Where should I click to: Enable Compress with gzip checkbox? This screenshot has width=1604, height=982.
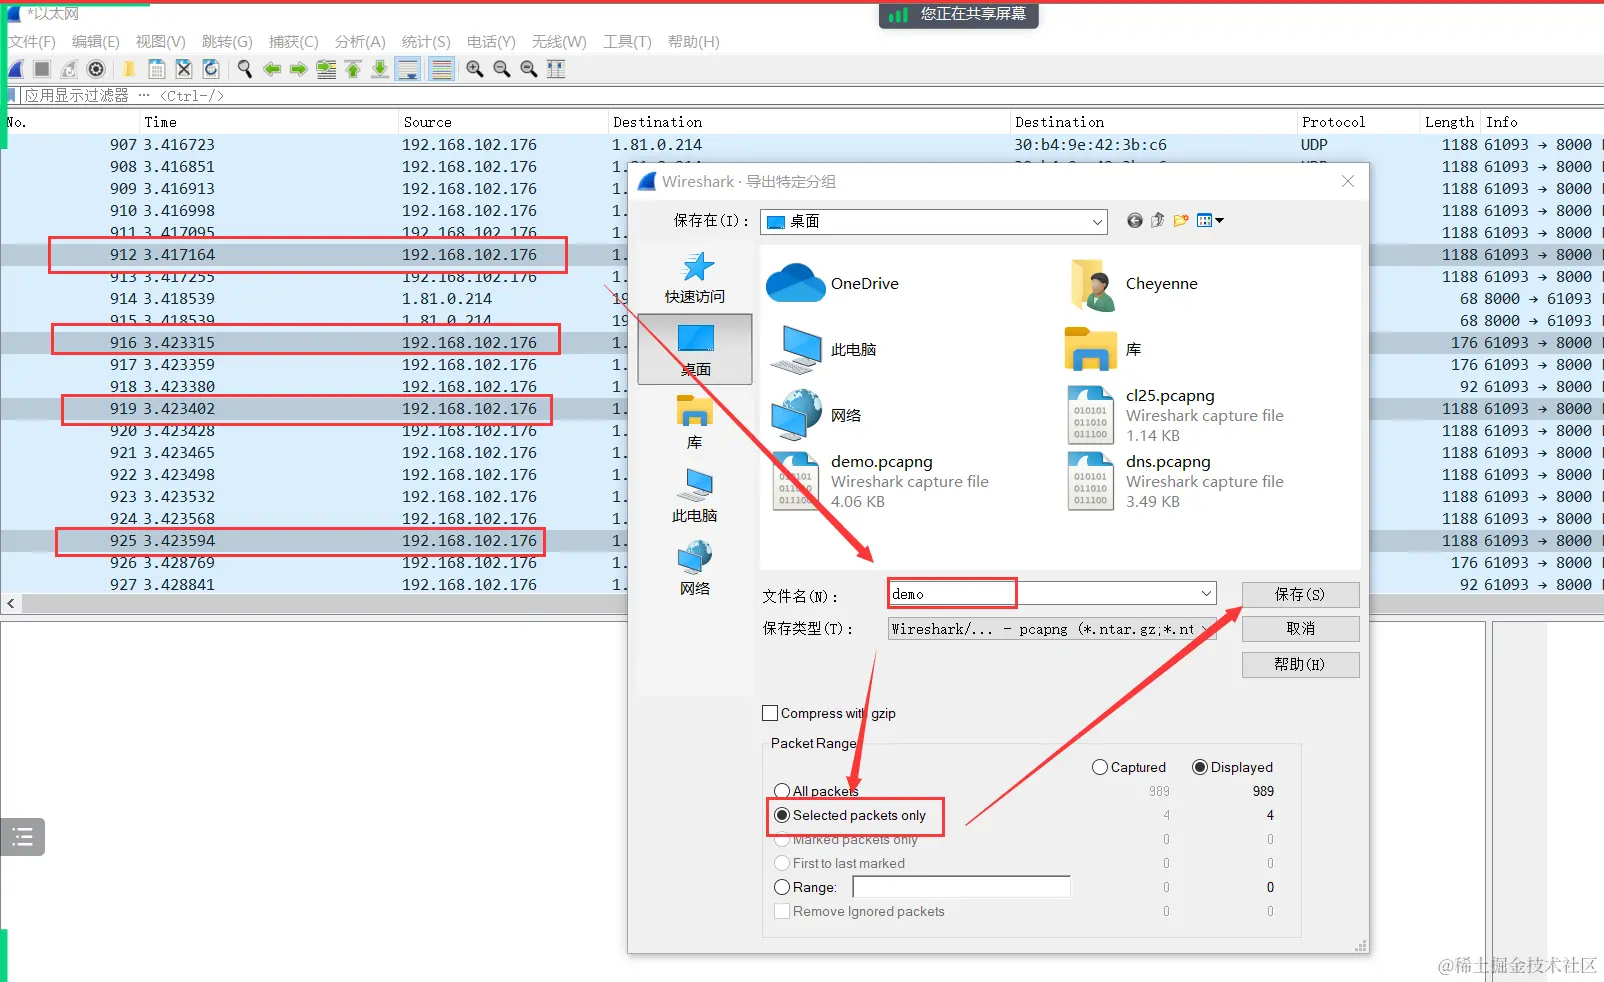pos(770,713)
